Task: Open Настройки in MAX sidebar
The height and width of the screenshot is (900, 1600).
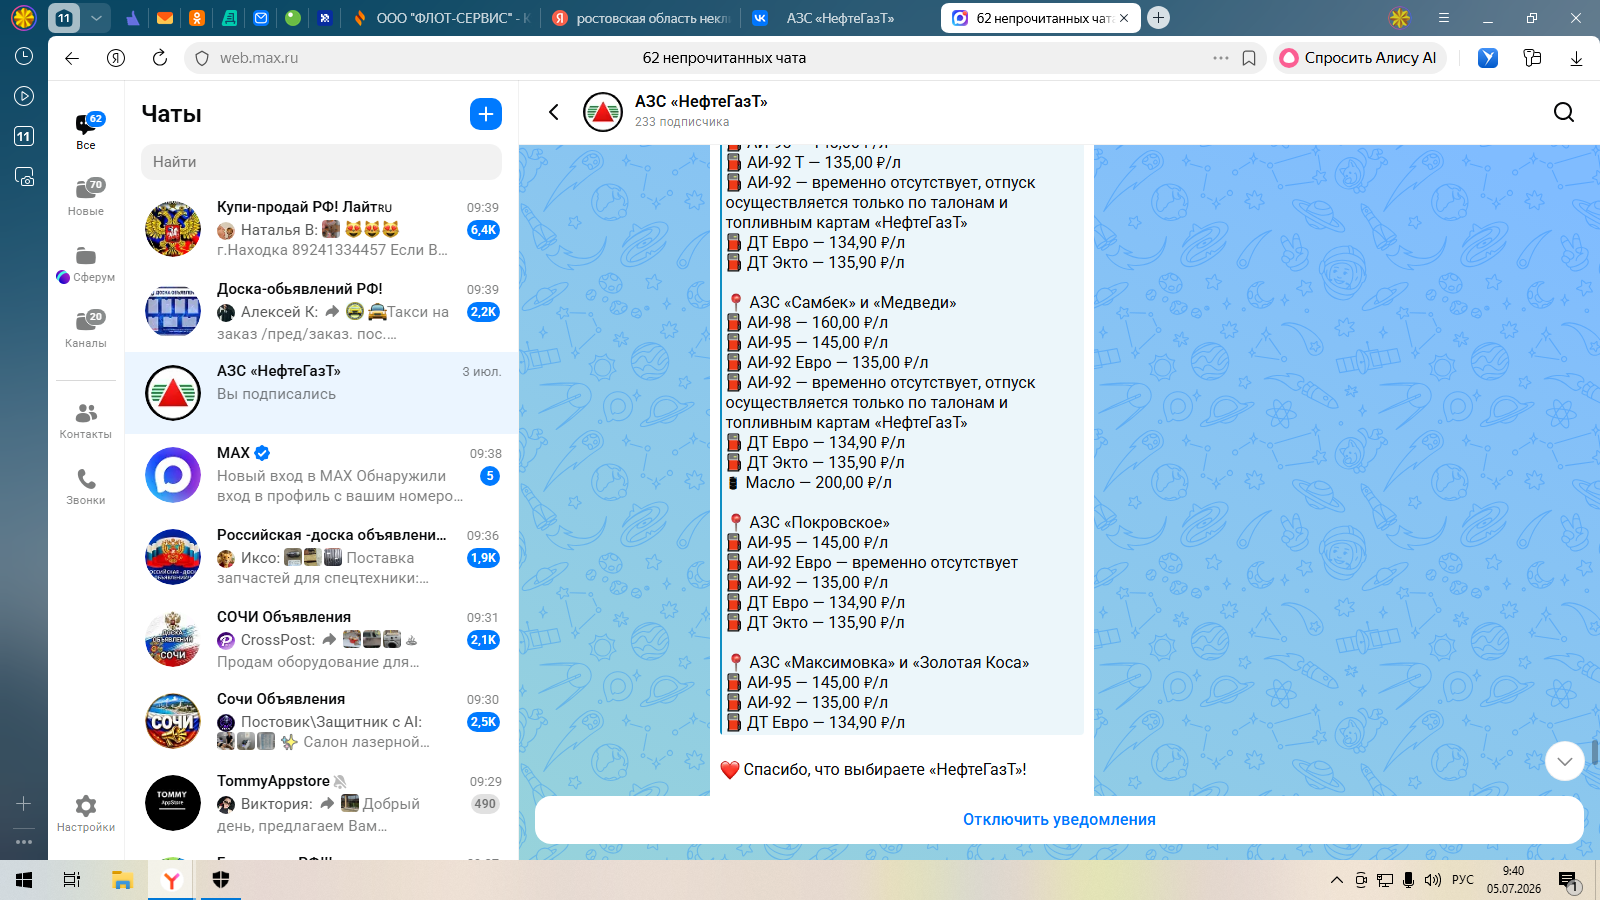Action: click(x=86, y=813)
